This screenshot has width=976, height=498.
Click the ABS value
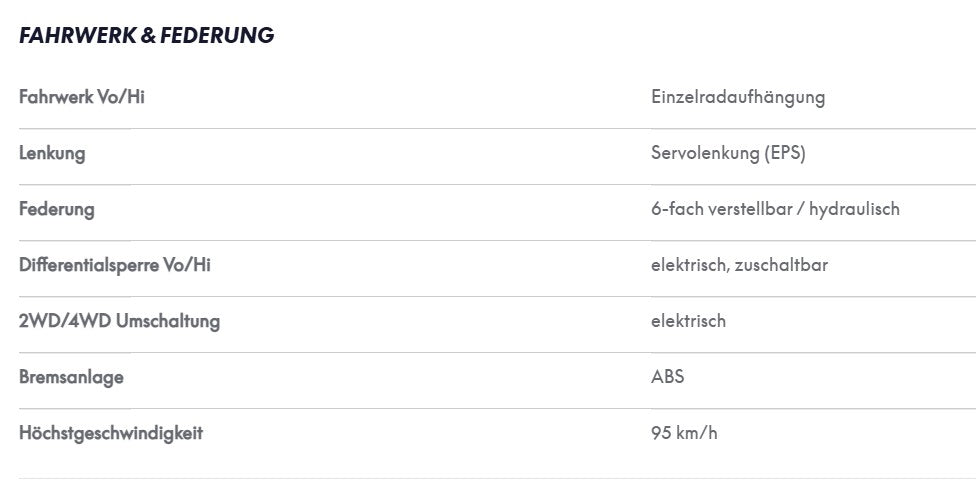(x=667, y=377)
